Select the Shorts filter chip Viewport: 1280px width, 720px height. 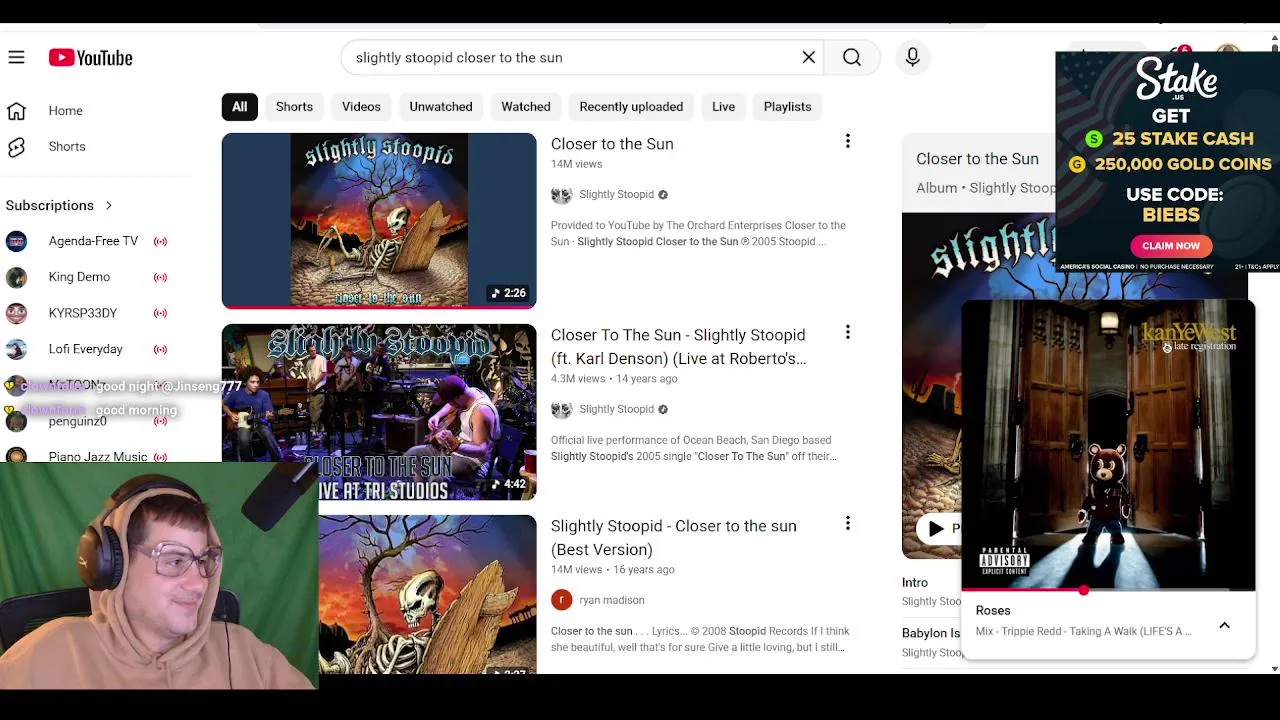294,107
